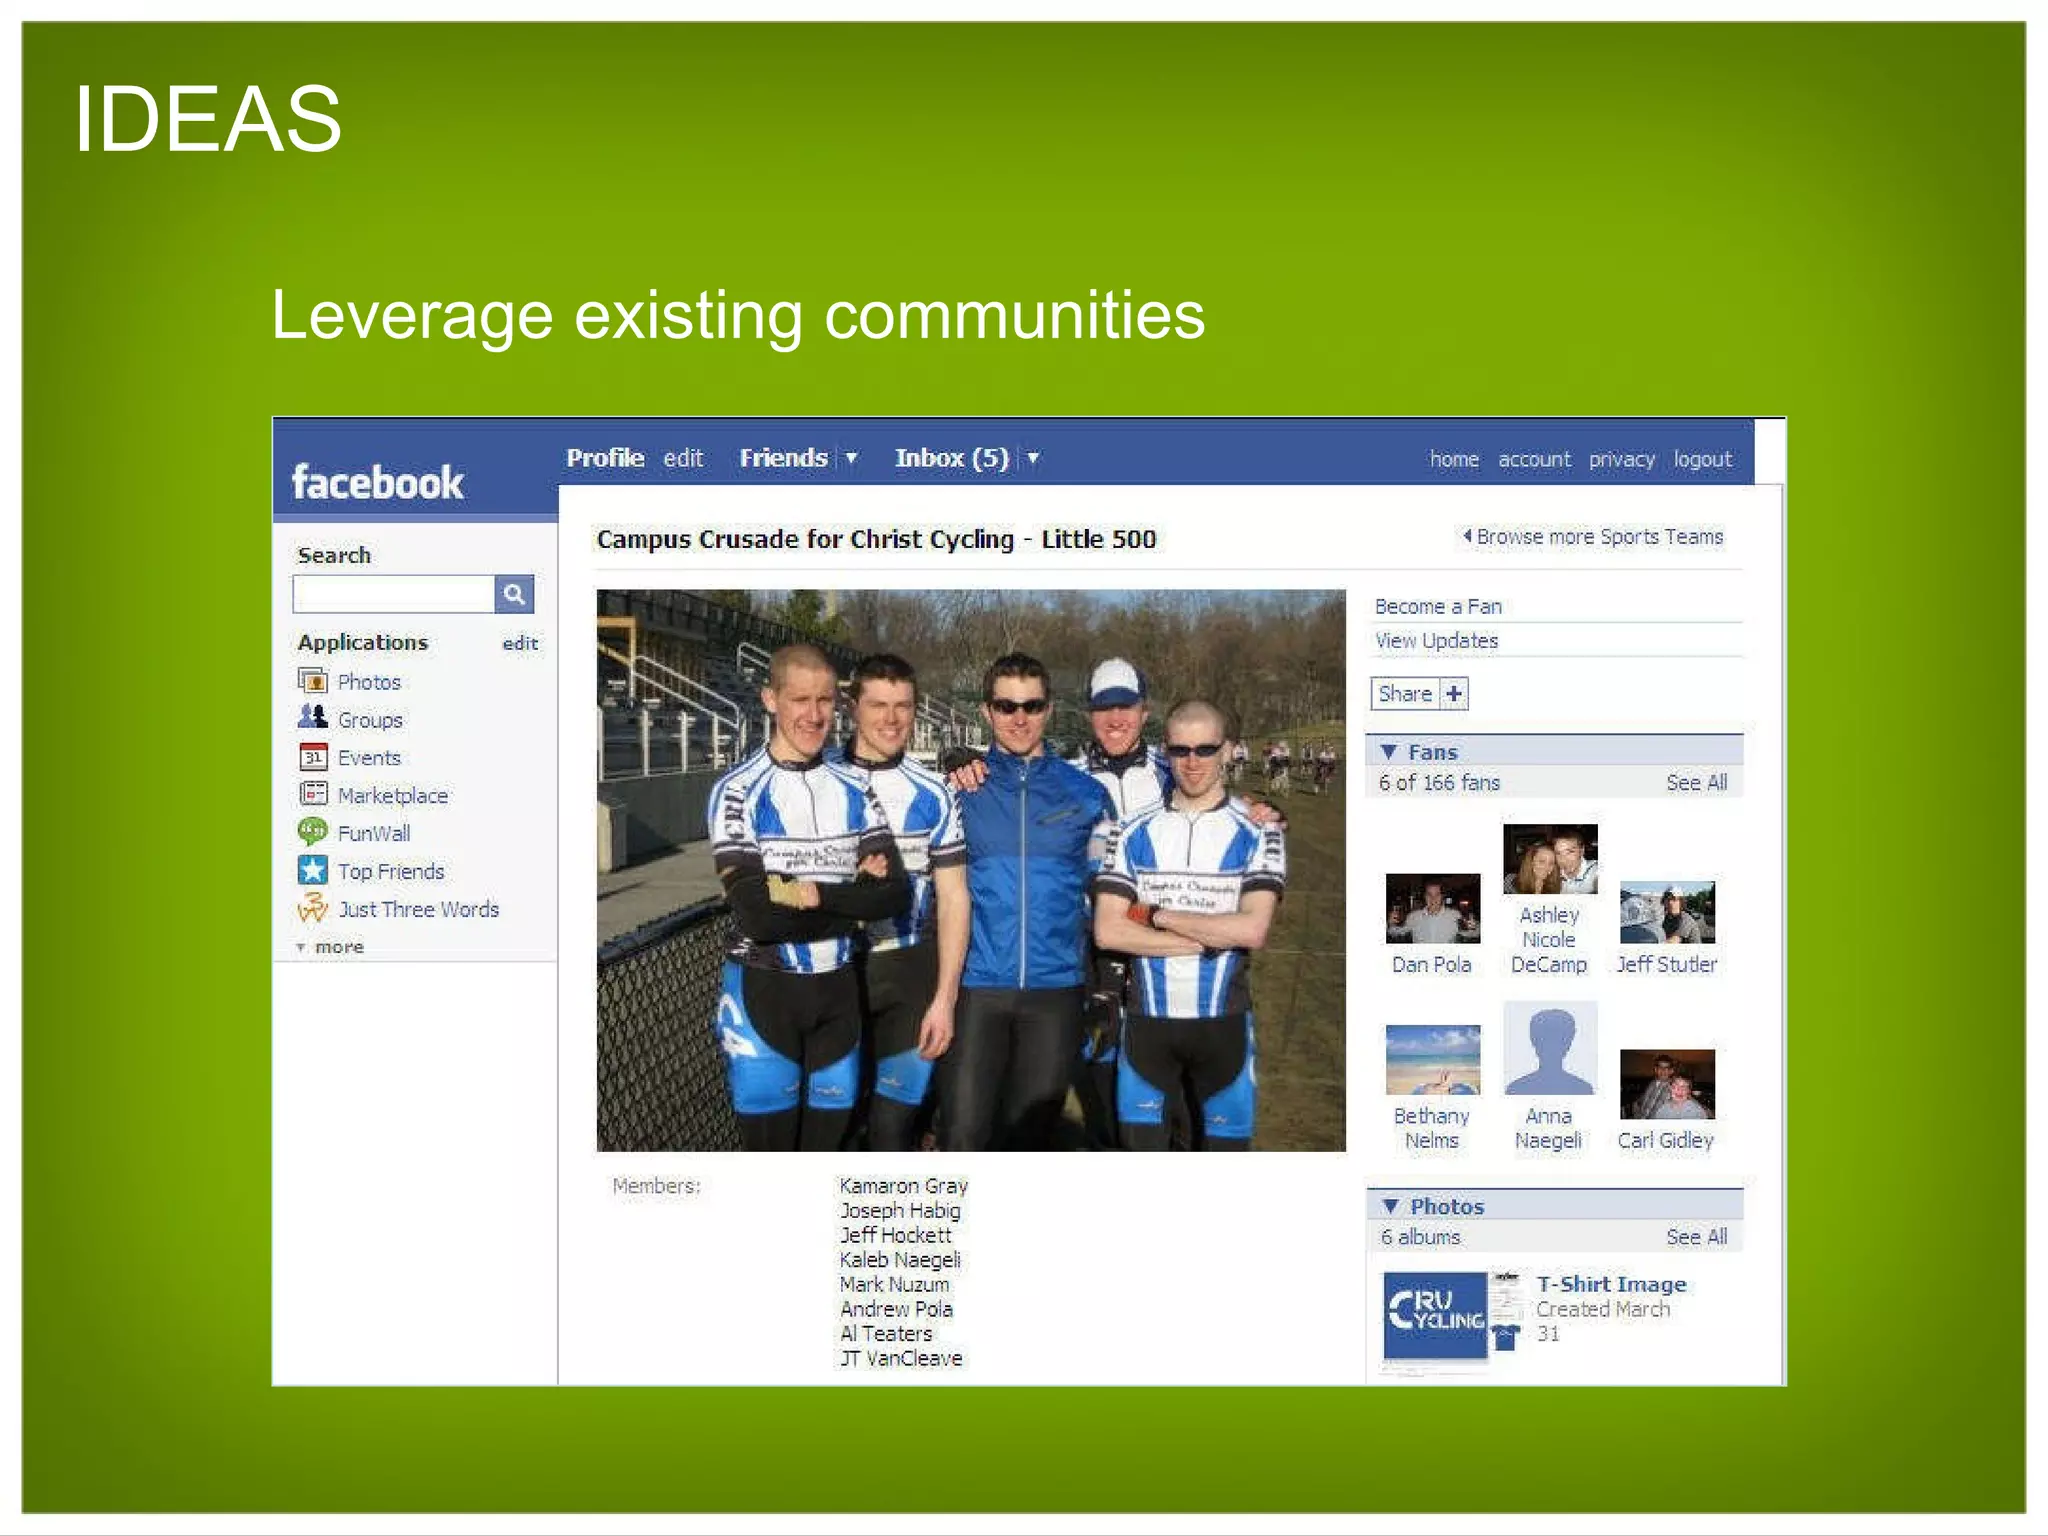The height and width of the screenshot is (1536, 2048).
Task: Click Browse more Sports Teams
Action: coord(1594,537)
